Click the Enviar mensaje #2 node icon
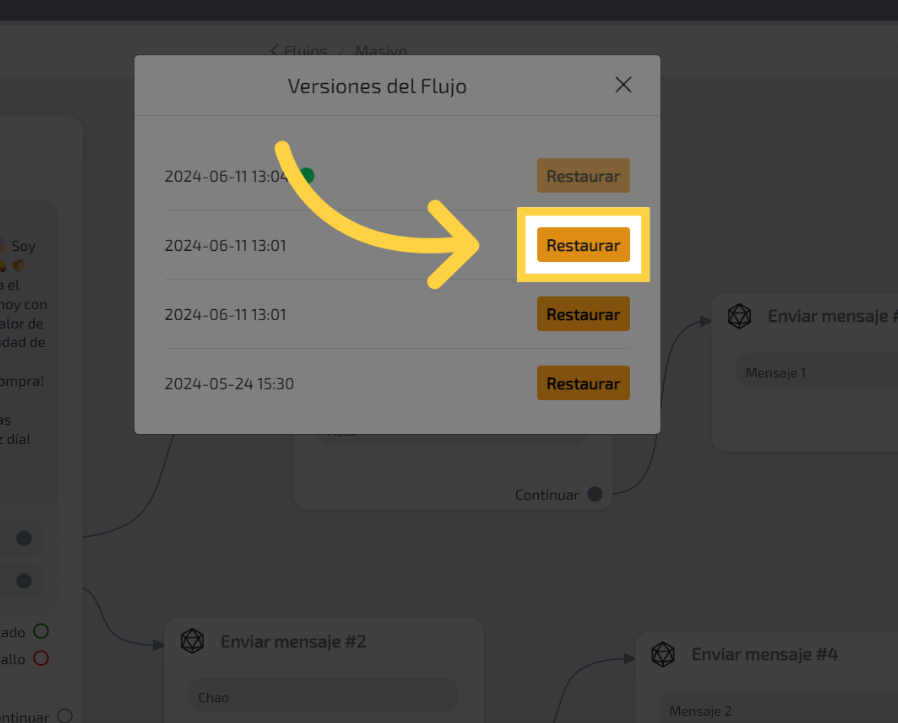898x723 pixels. tap(192, 641)
